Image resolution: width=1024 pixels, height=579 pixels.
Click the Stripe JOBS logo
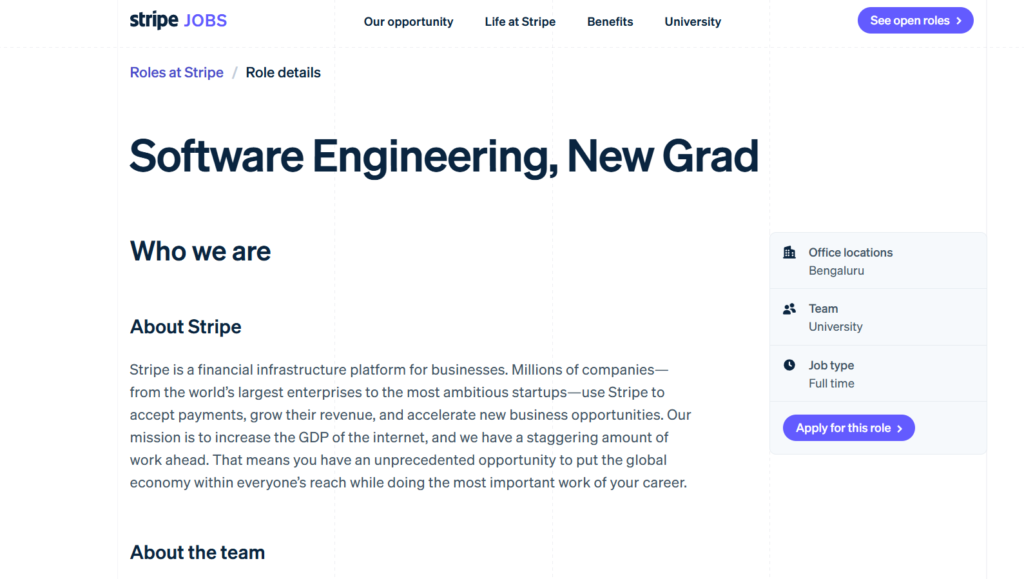(178, 20)
